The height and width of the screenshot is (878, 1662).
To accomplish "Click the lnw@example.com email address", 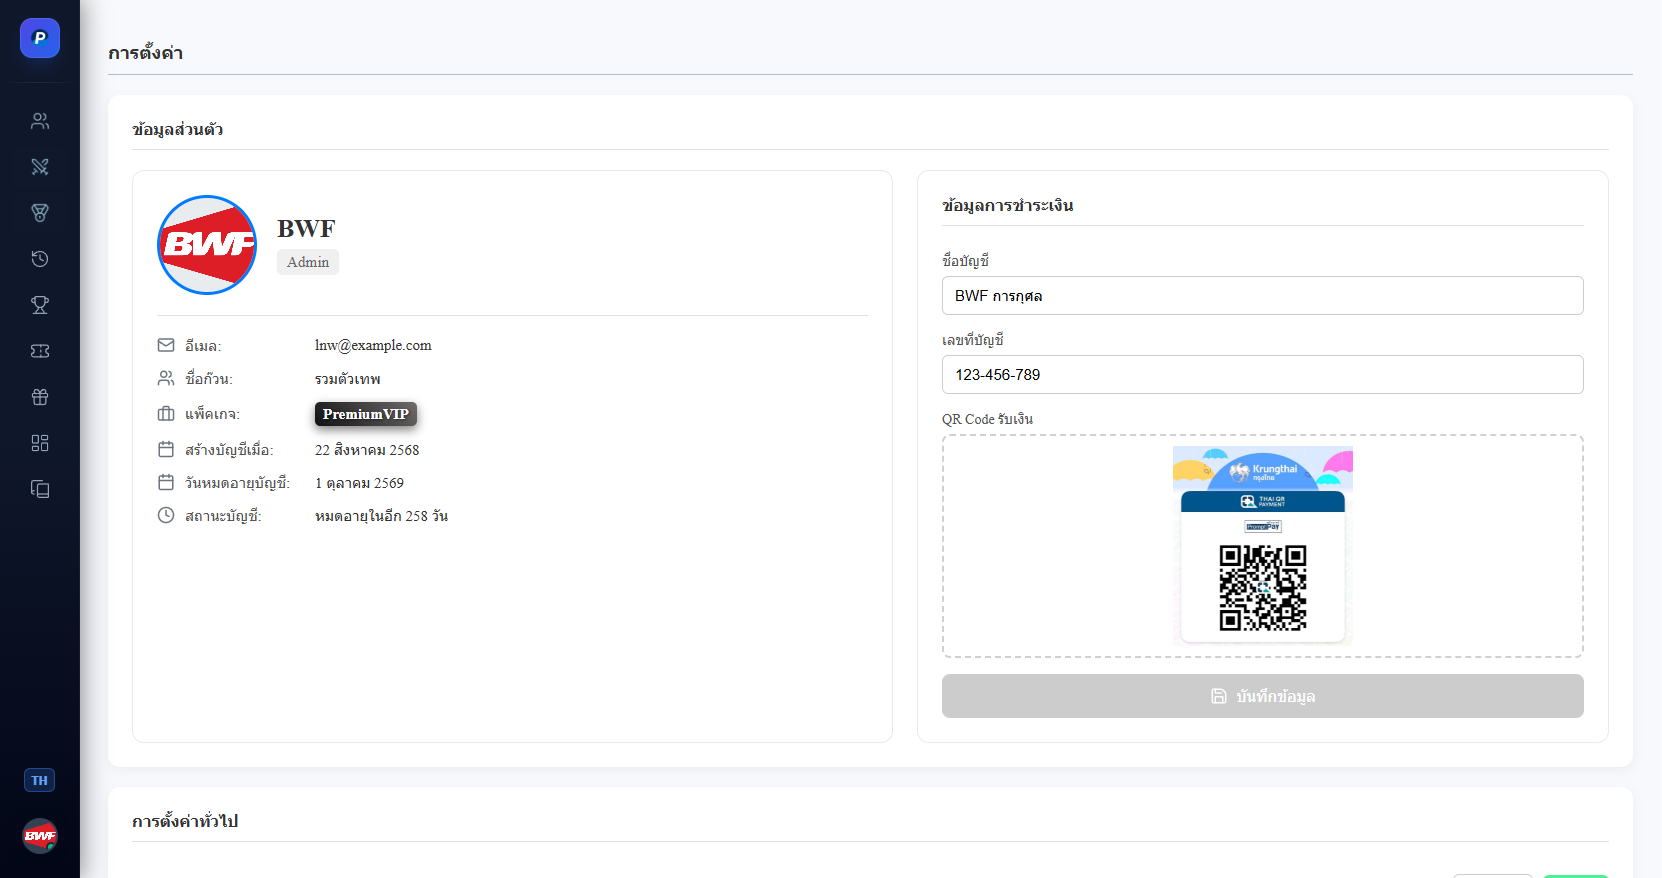I will coord(373,345).
